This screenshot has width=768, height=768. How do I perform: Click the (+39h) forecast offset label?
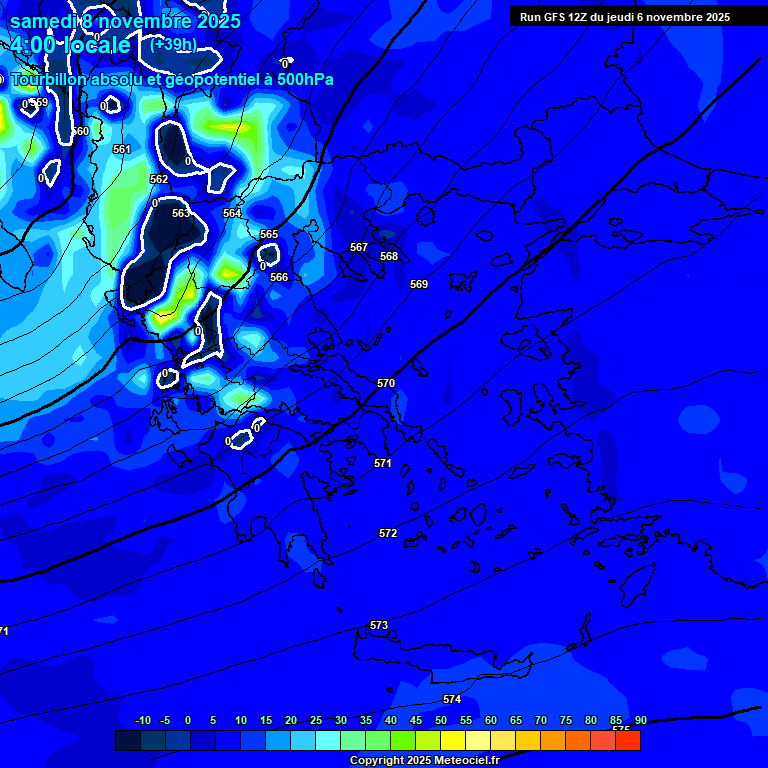coord(173,45)
